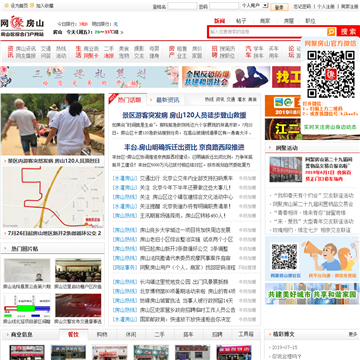This screenshot has height=360, width=360.
Task: Click the 登录 login button
Action: (x=279, y=7)
